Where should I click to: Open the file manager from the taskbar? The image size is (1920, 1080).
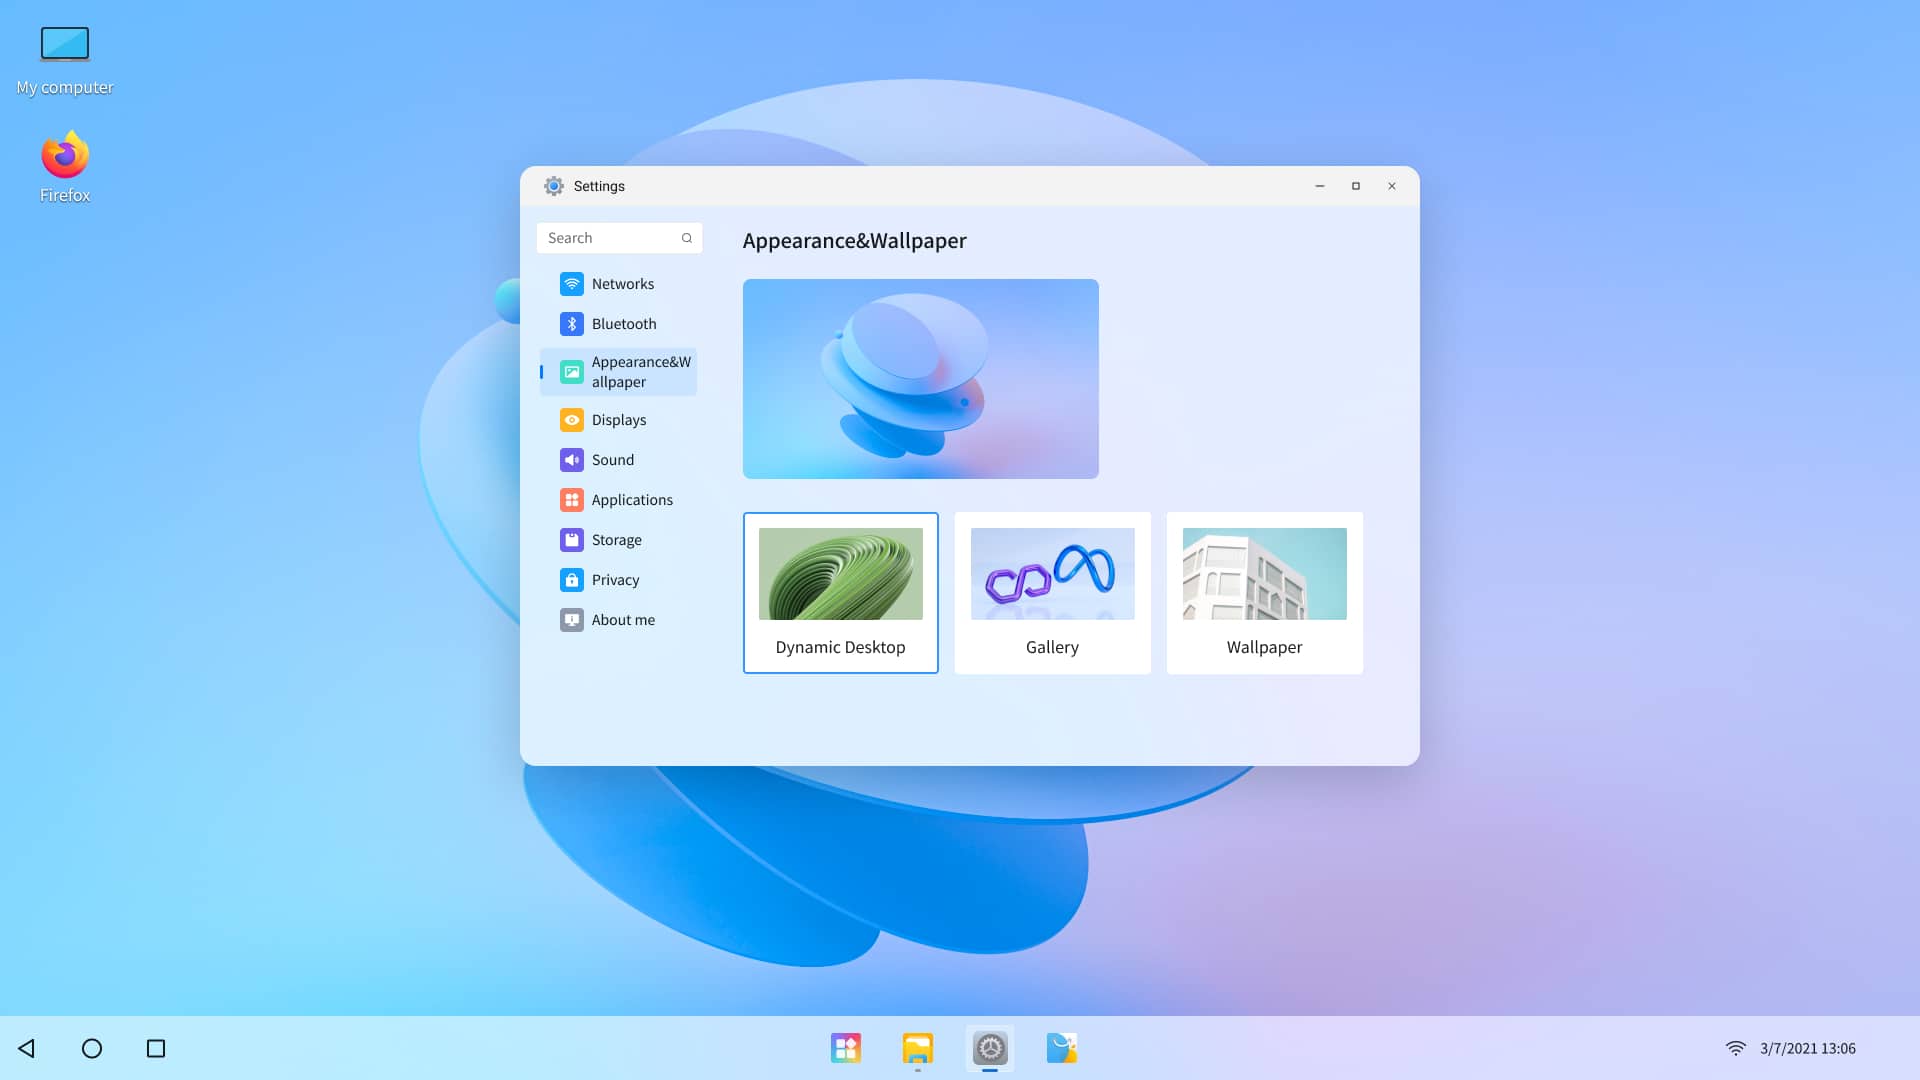pos(917,1048)
